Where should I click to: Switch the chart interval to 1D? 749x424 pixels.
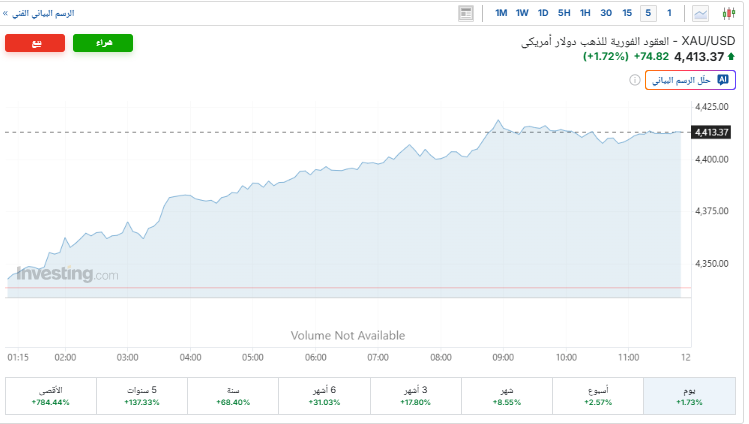point(543,13)
